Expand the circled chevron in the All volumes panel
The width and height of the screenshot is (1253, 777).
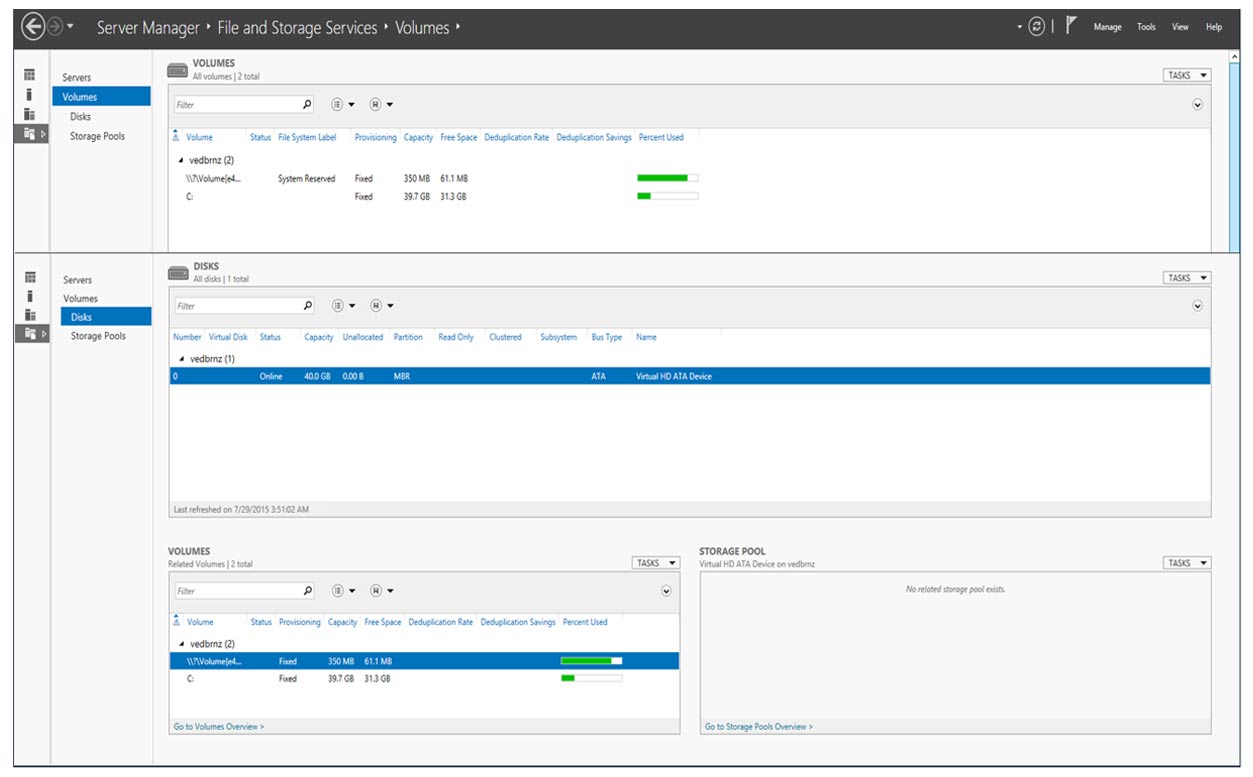pos(1197,104)
